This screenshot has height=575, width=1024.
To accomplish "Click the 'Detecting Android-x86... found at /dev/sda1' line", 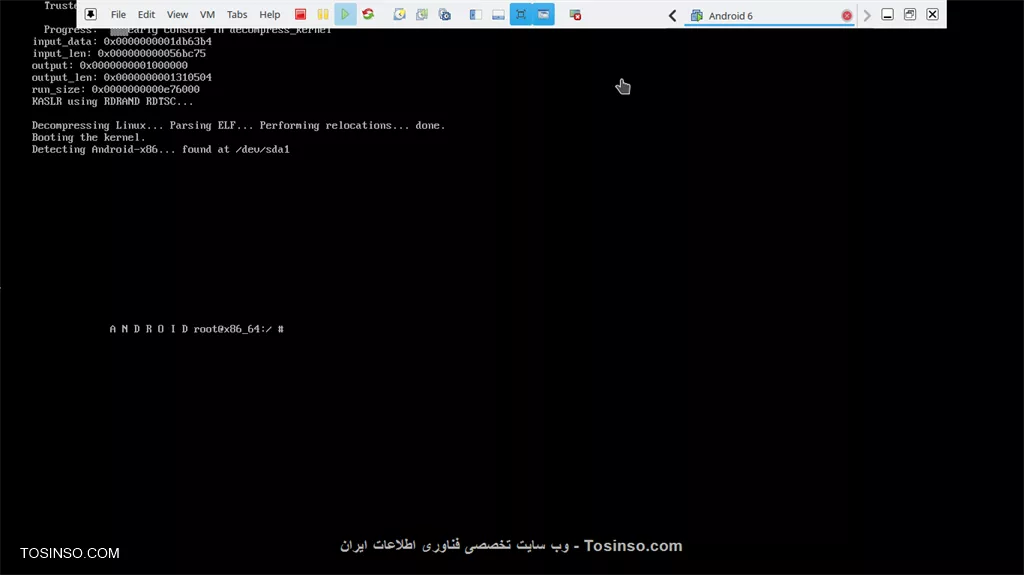I will click(161, 150).
